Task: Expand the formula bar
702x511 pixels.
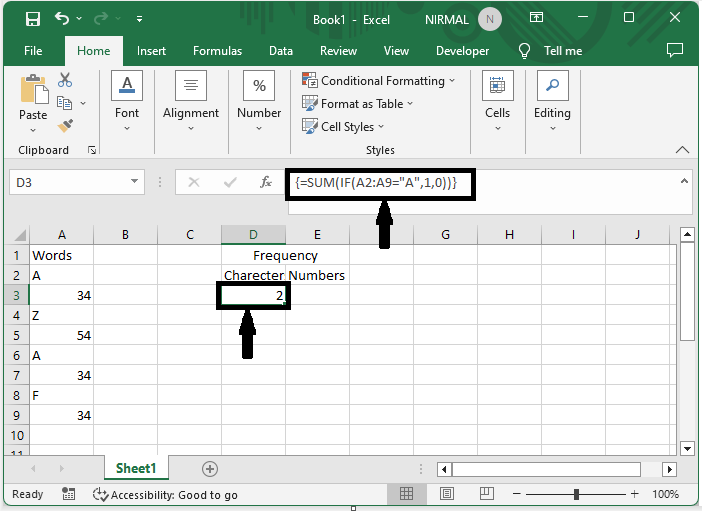Action: tap(684, 181)
